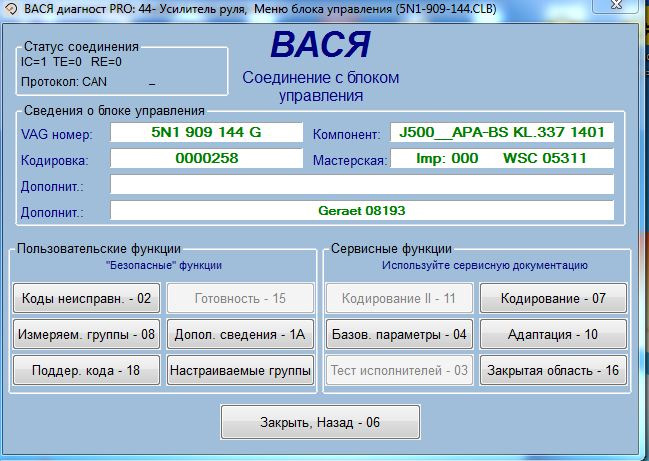Click disabled 'Тест исполнителей - 03' button

coord(399,370)
